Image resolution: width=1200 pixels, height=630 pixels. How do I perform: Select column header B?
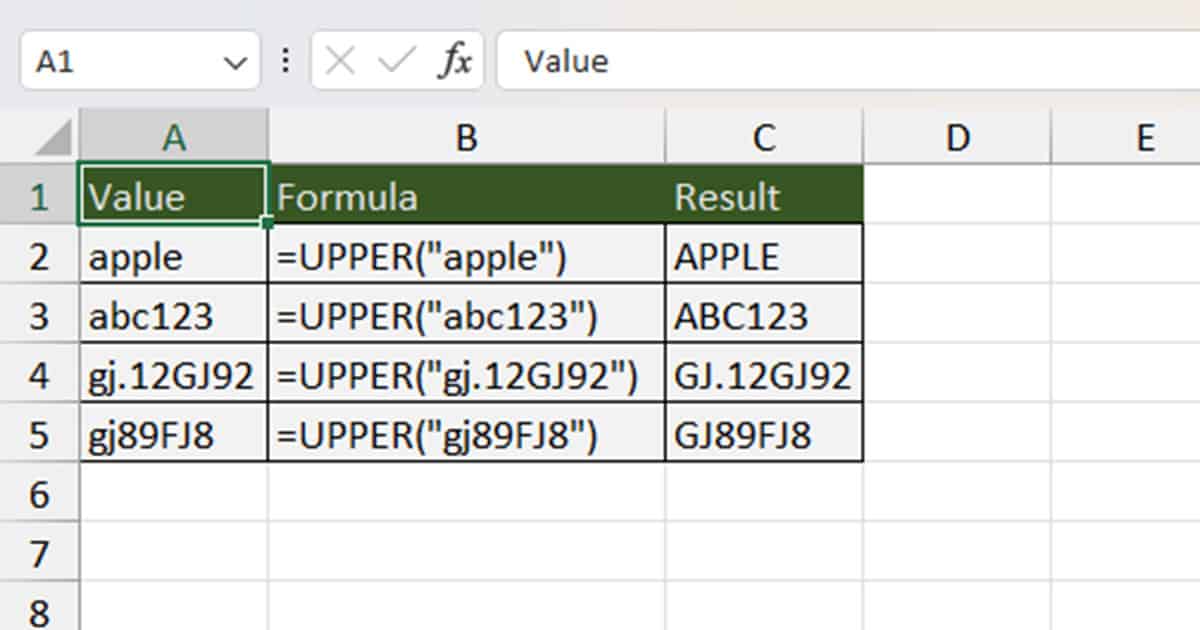point(466,137)
